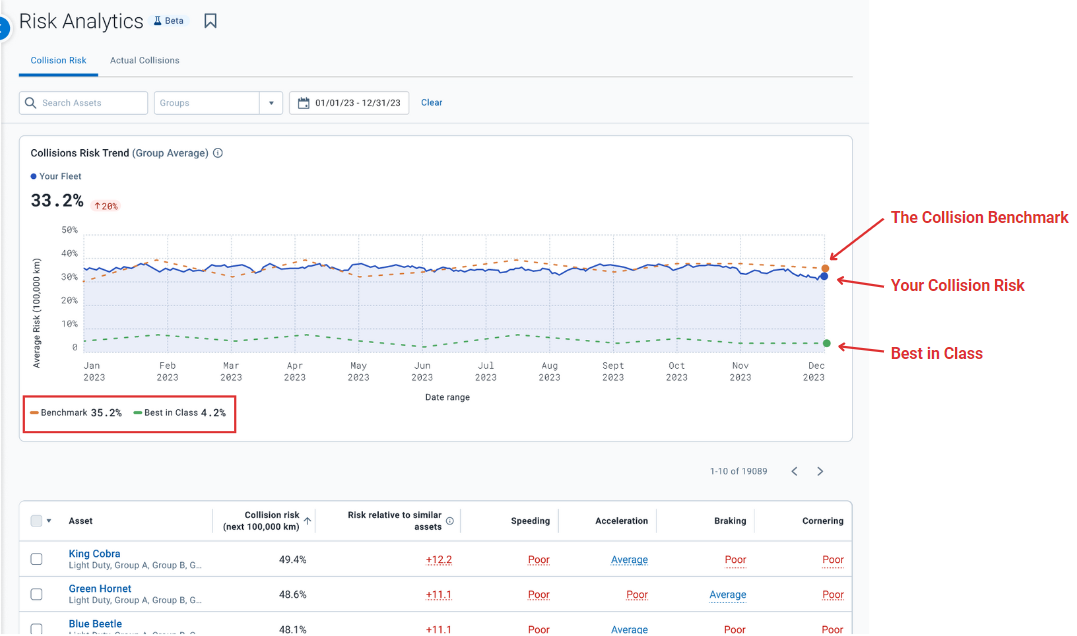This screenshot has width=1077, height=636.
Task: Check the Green Hornet row checkbox
Action: [x=36, y=593]
